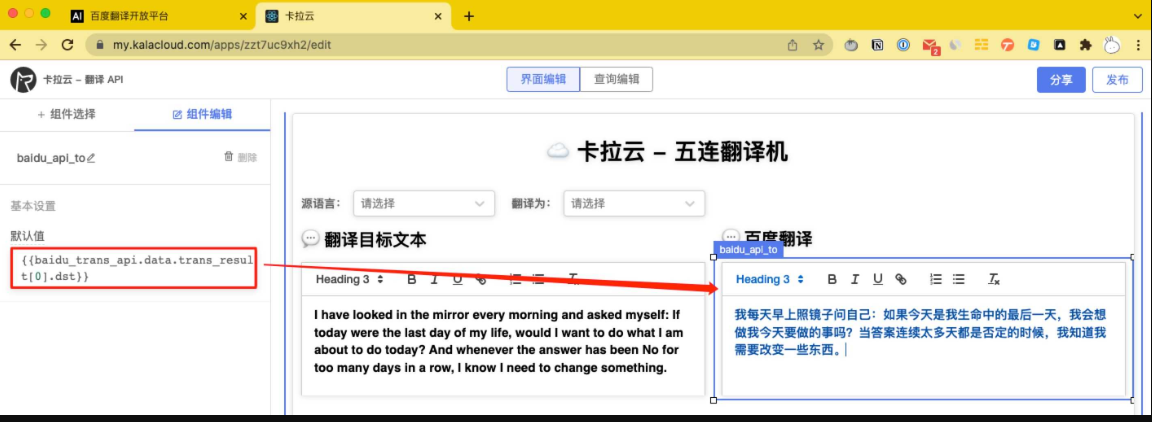This screenshot has width=1152, height=422.
Task: Open the Chrome three-dot menu
Action: coord(1139,45)
